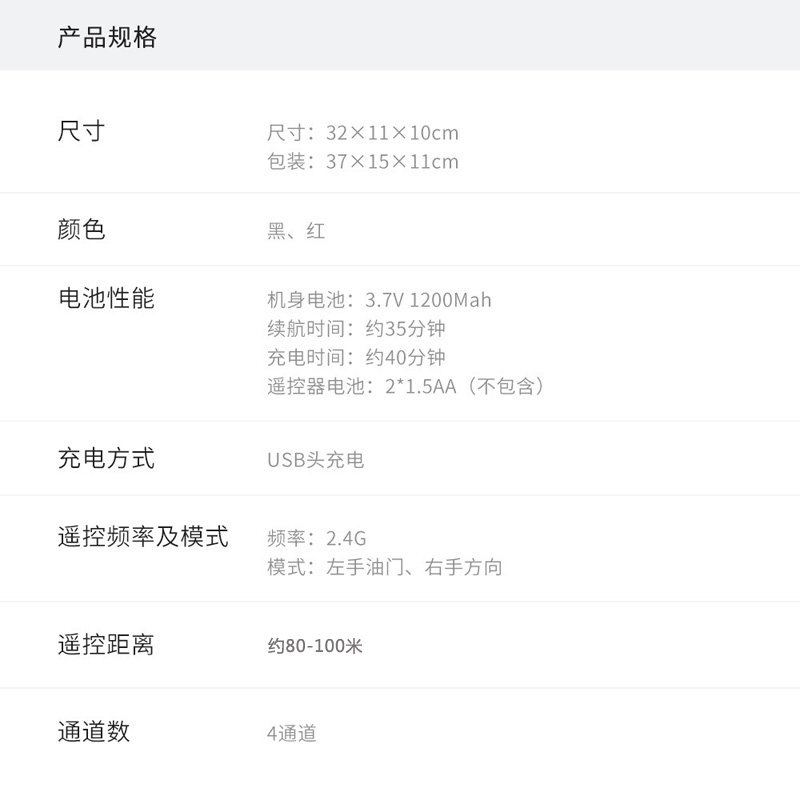Click the USB头充电 value text
The width and height of the screenshot is (800, 800).
pyautogui.click(x=315, y=461)
